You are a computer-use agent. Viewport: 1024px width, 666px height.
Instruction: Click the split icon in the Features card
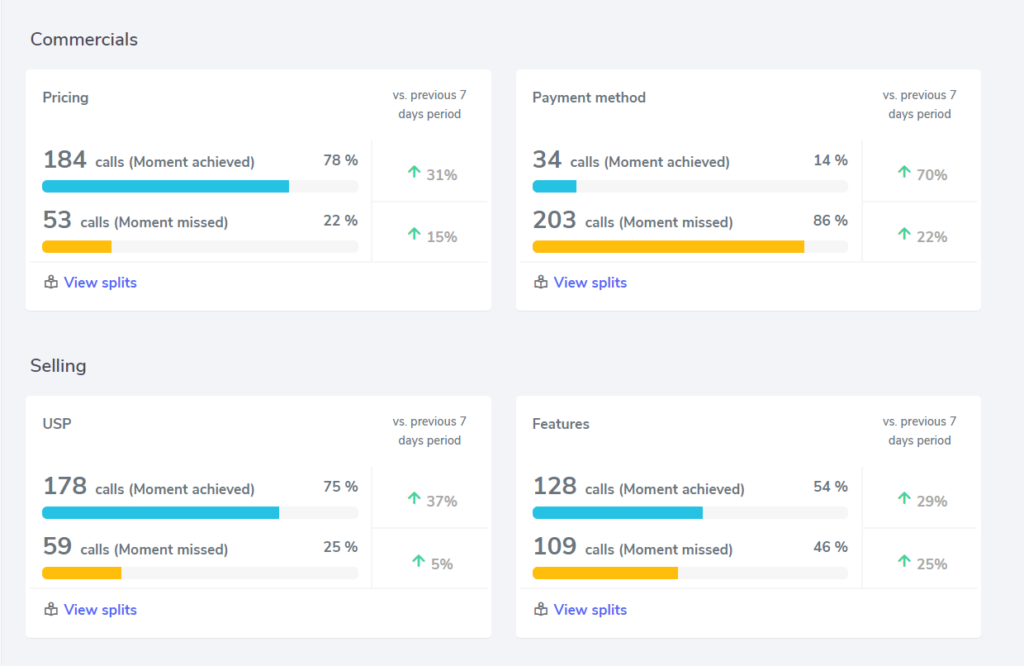coord(540,609)
